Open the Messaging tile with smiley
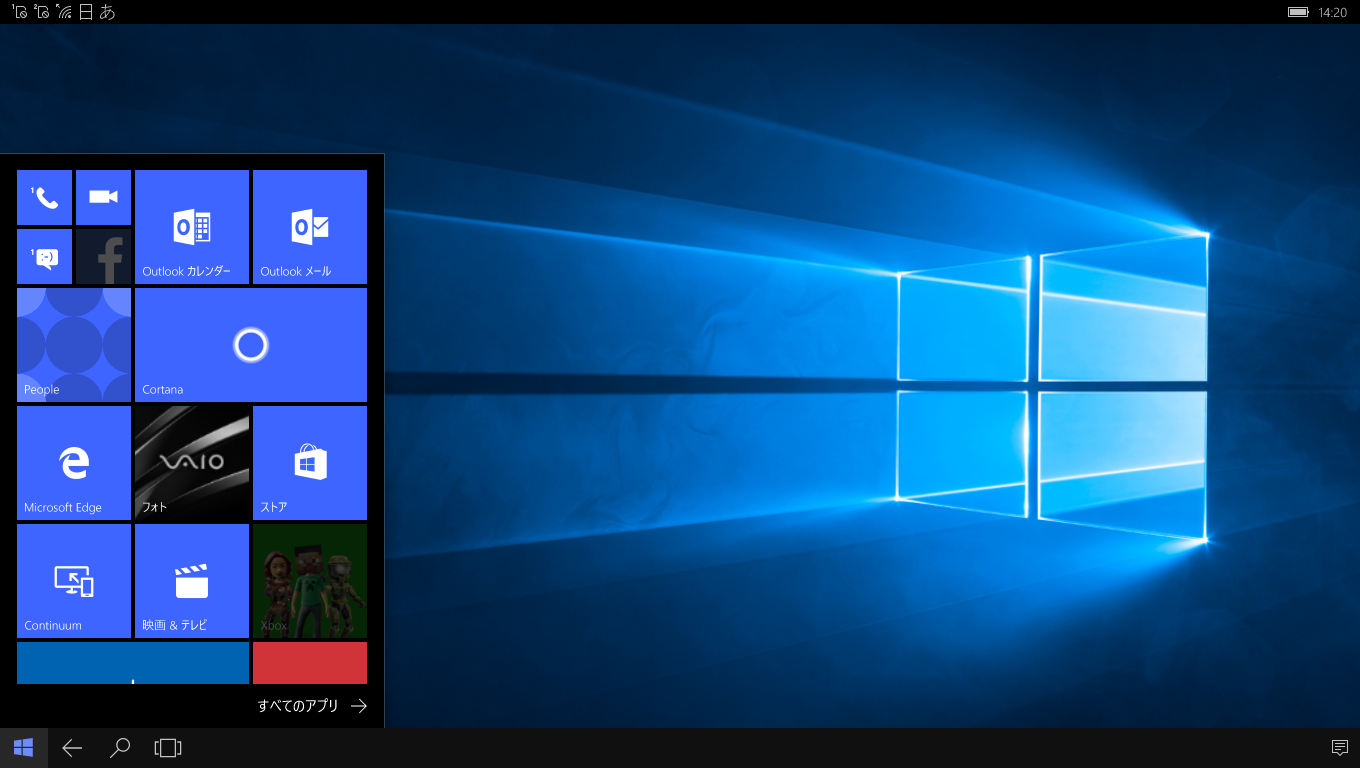The width and height of the screenshot is (1360, 768). click(x=44, y=256)
